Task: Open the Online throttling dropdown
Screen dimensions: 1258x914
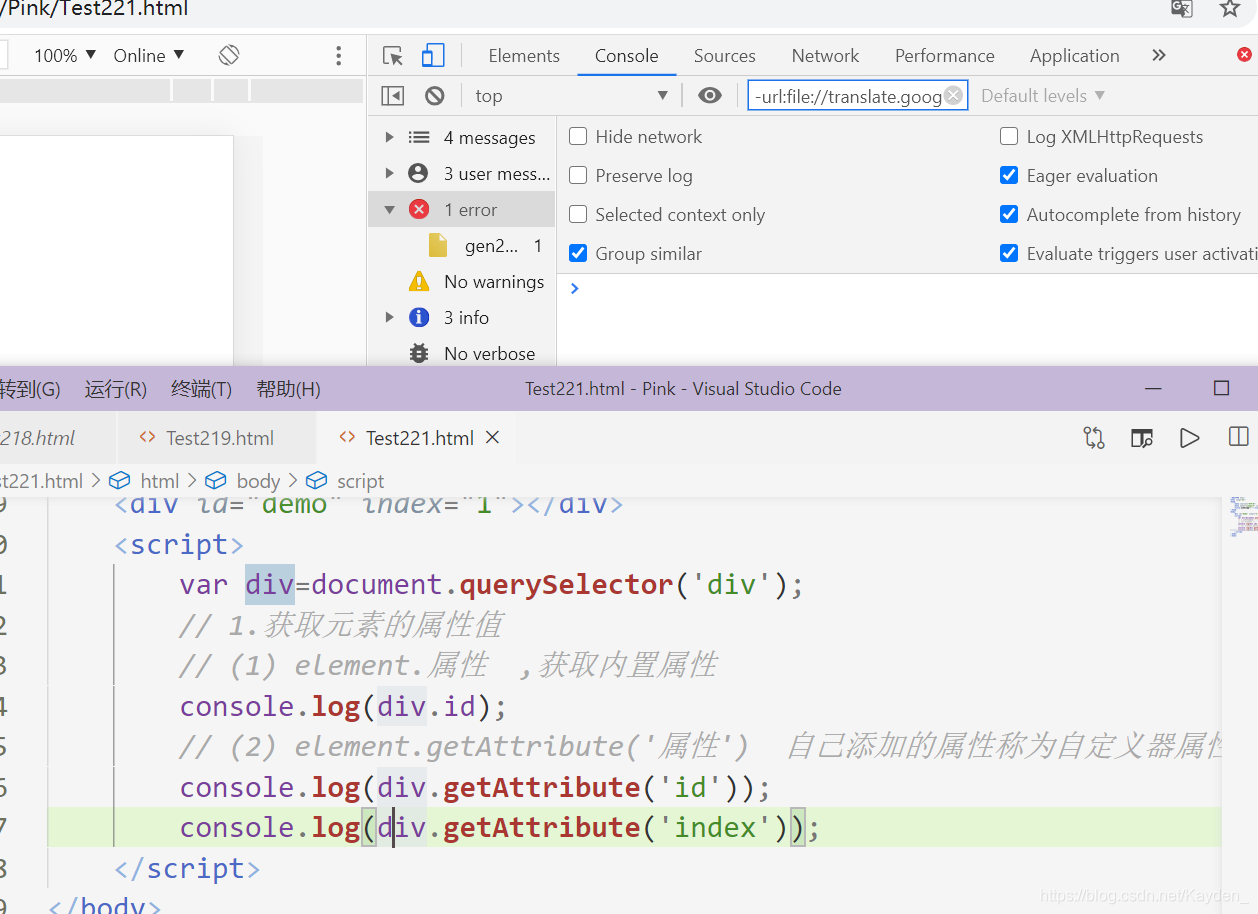Action: 149,55
